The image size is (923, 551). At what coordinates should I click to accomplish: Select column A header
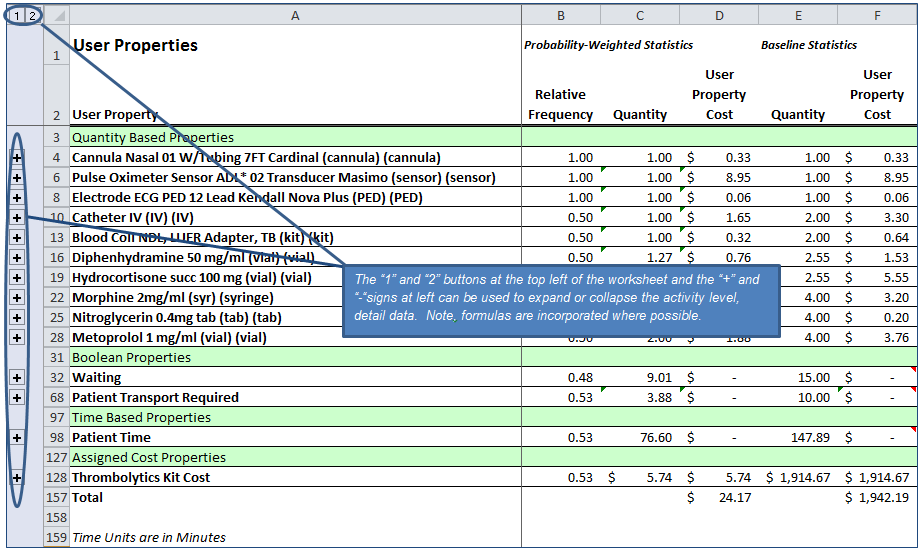tap(296, 15)
